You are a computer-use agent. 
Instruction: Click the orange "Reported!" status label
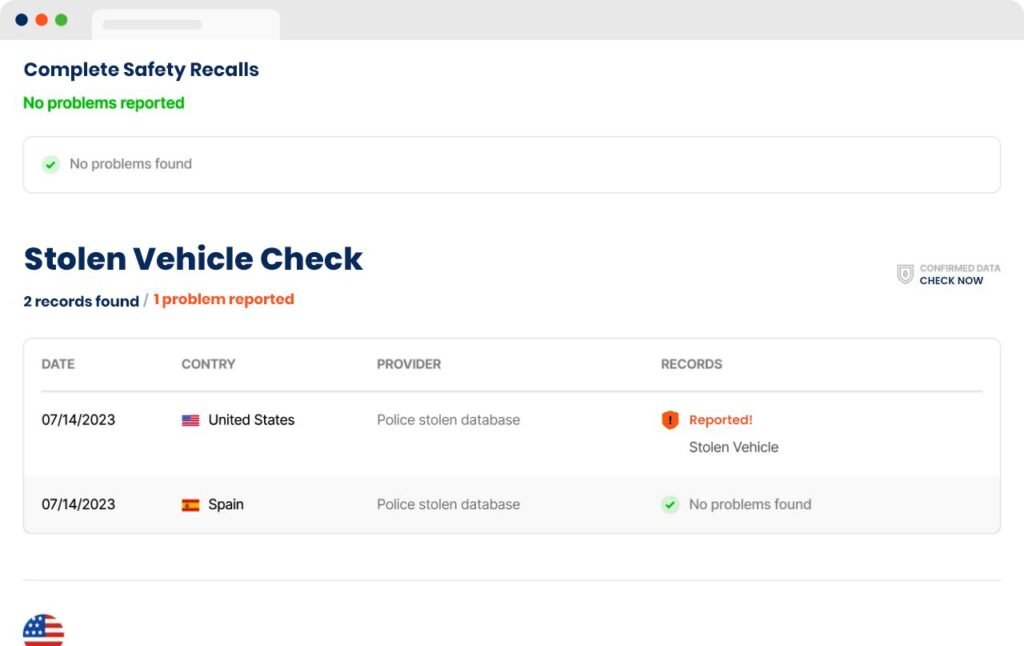[x=720, y=420]
